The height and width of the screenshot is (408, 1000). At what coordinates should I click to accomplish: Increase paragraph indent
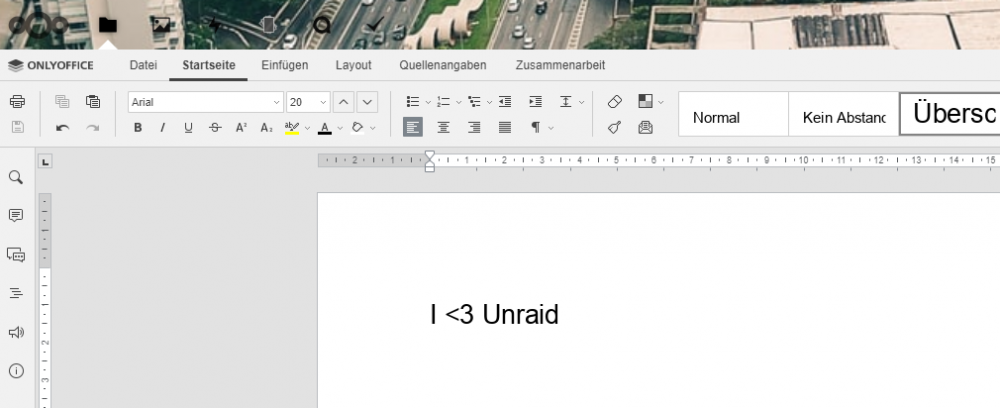click(x=536, y=101)
